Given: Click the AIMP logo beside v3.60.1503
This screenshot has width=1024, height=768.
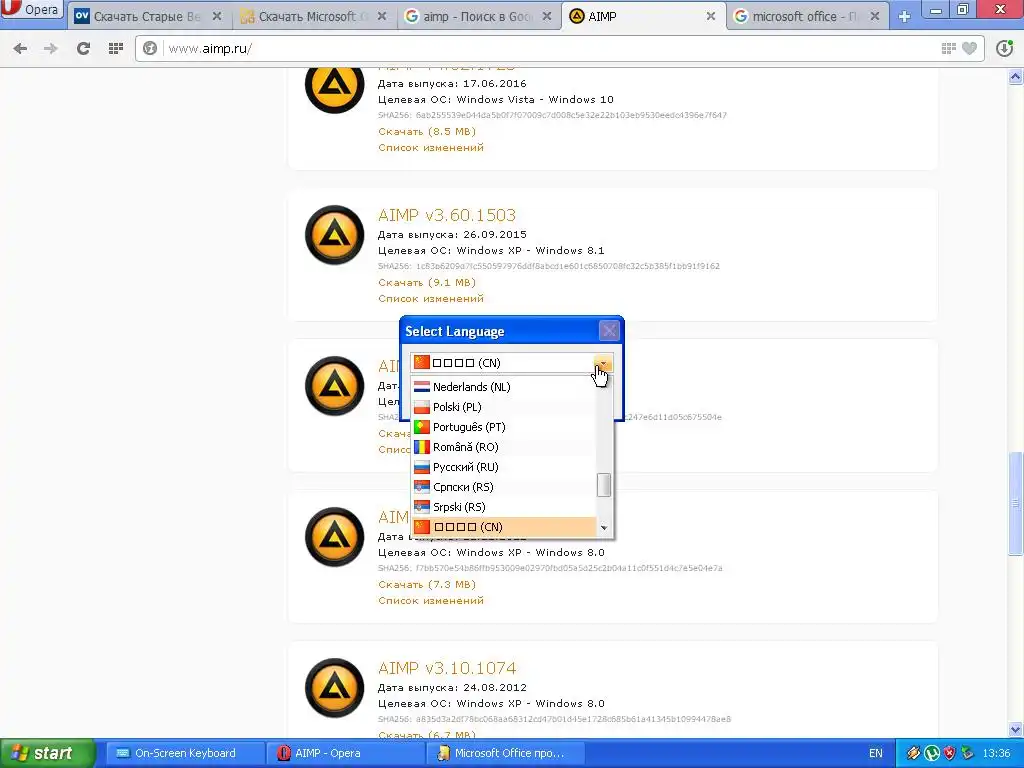Looking at the screenshot, I should 334,235.
